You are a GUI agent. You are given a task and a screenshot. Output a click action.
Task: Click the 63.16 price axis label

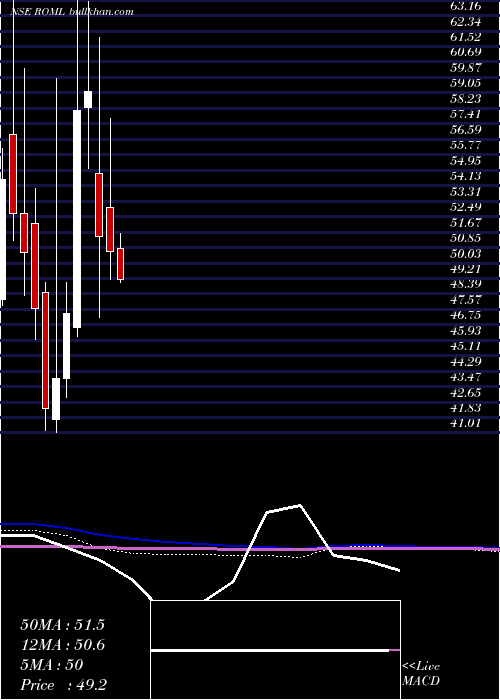(x=466, y=6)
